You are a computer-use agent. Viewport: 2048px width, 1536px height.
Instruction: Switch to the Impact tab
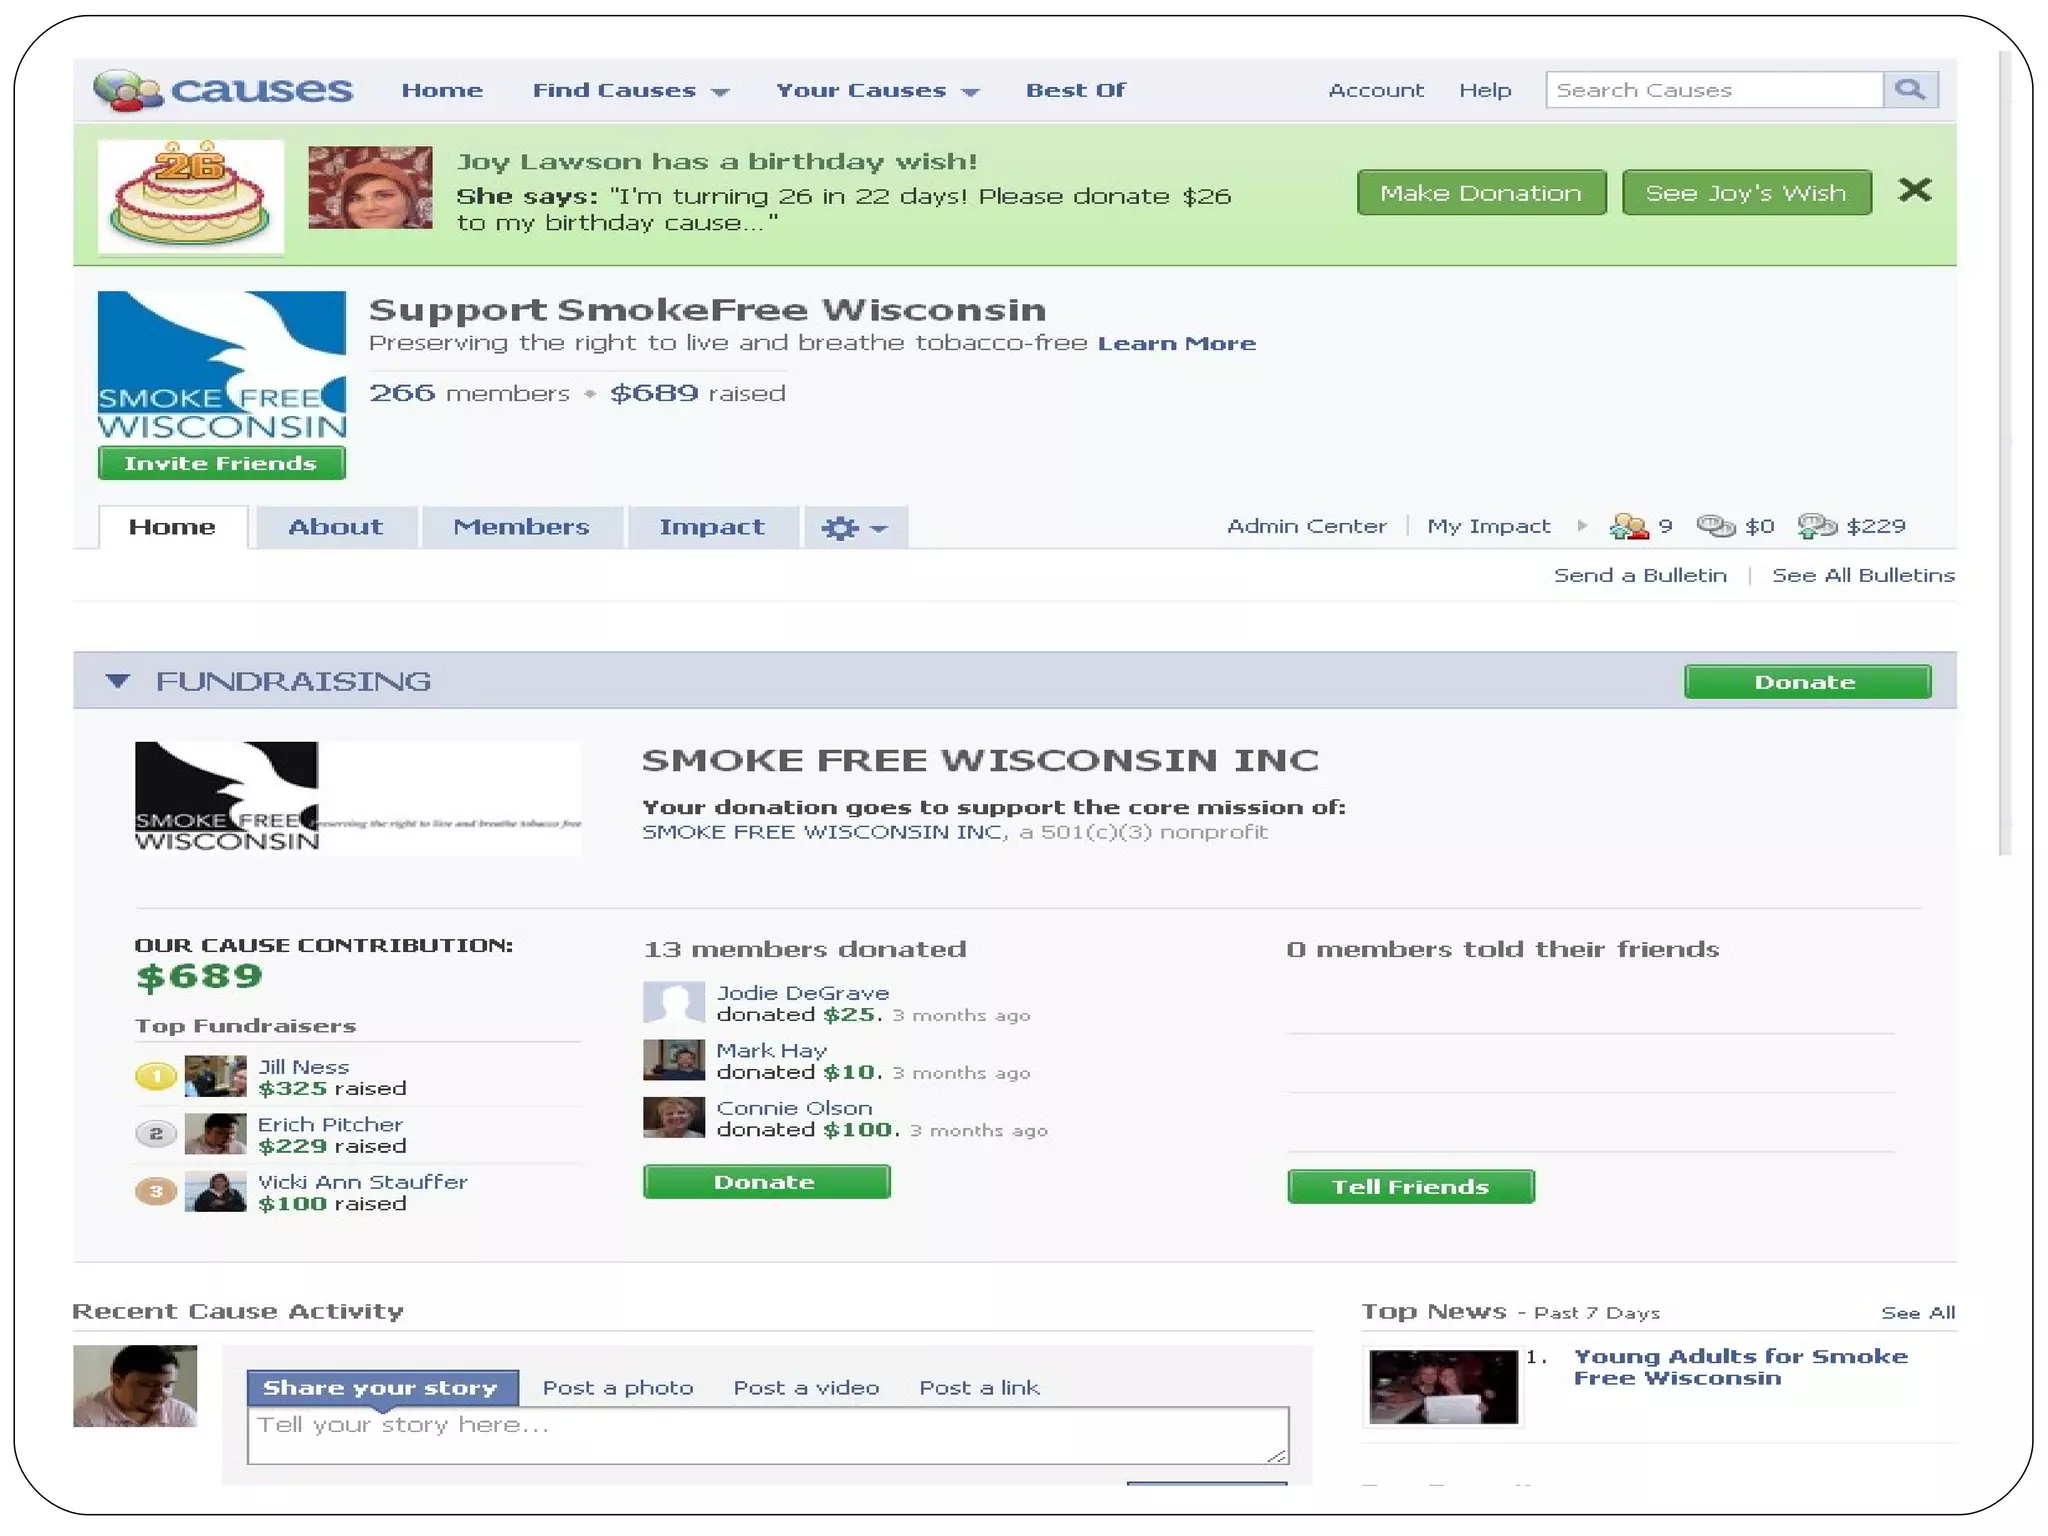711,527
